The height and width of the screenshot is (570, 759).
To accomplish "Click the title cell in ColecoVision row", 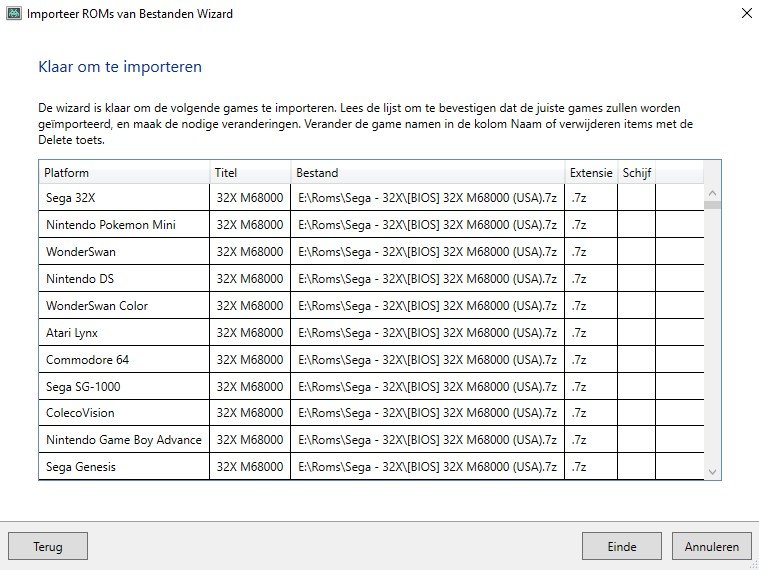I will pos(250,413).
